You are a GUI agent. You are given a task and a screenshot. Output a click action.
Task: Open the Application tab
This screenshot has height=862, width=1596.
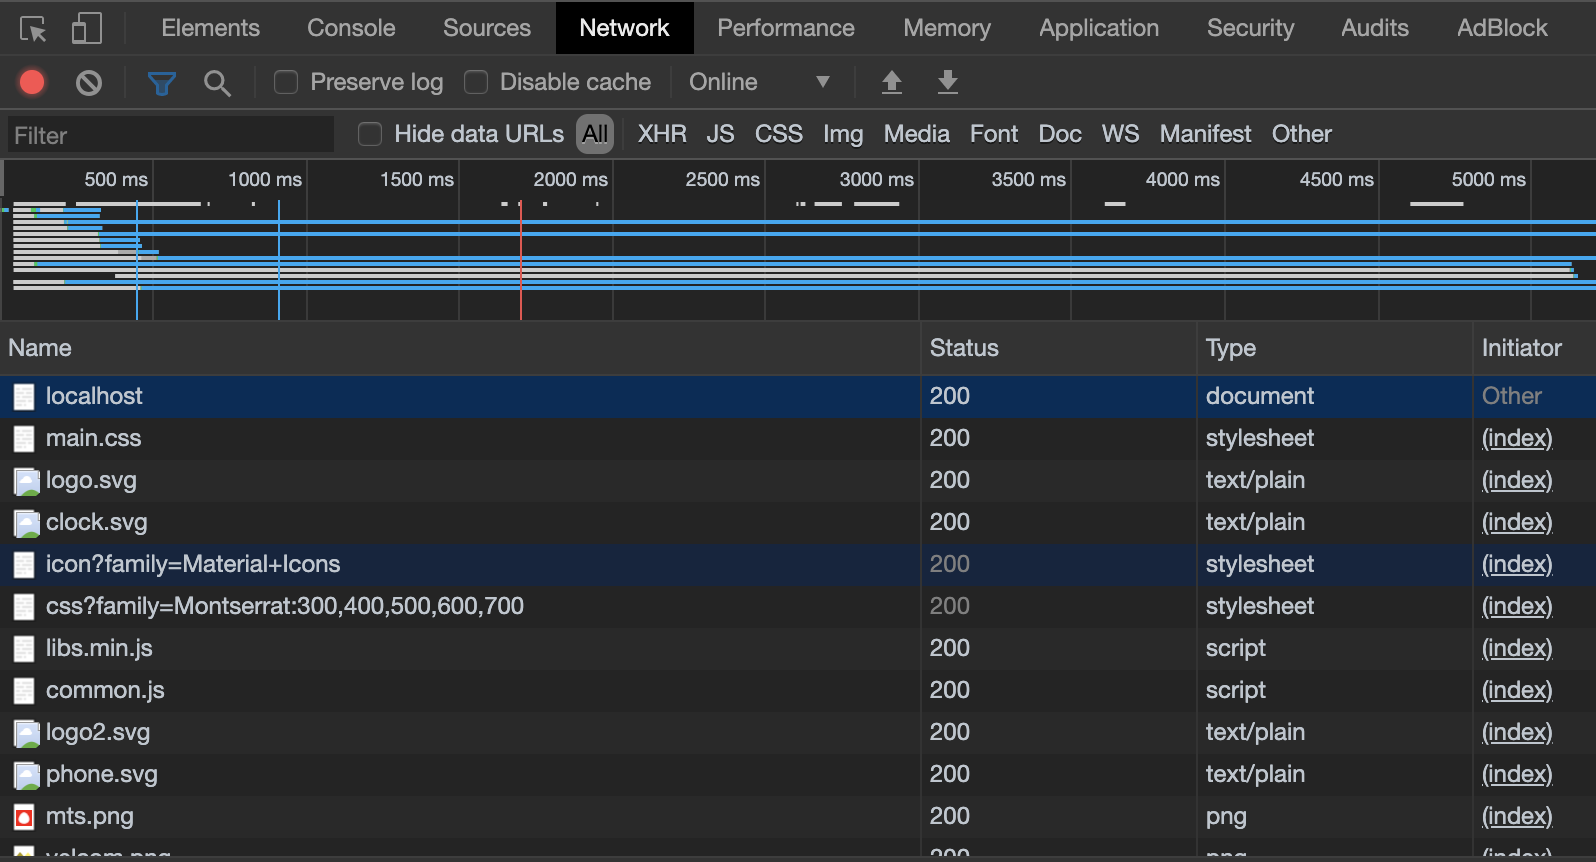click(x=1099, y=28)
